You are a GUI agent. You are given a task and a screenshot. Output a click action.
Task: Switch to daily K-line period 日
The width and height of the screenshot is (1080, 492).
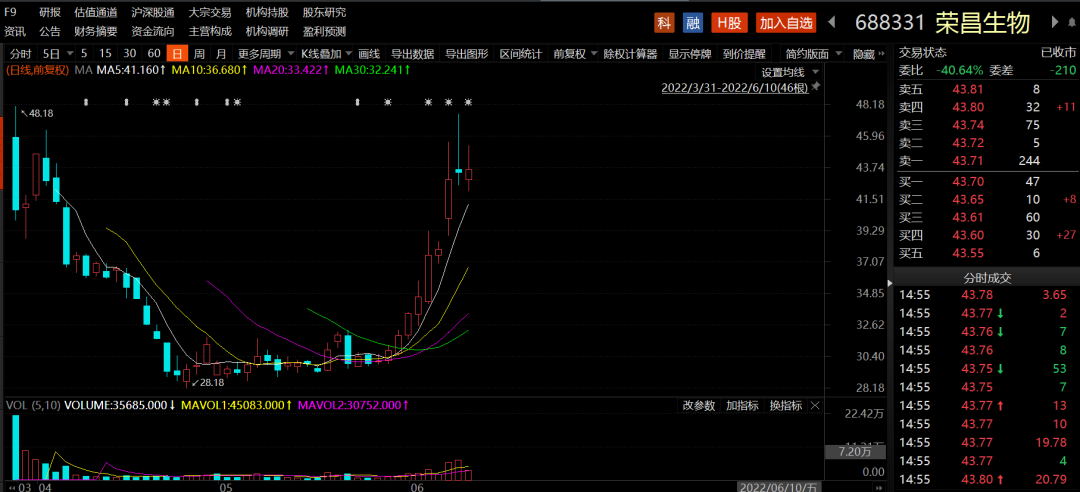point(176,53)
